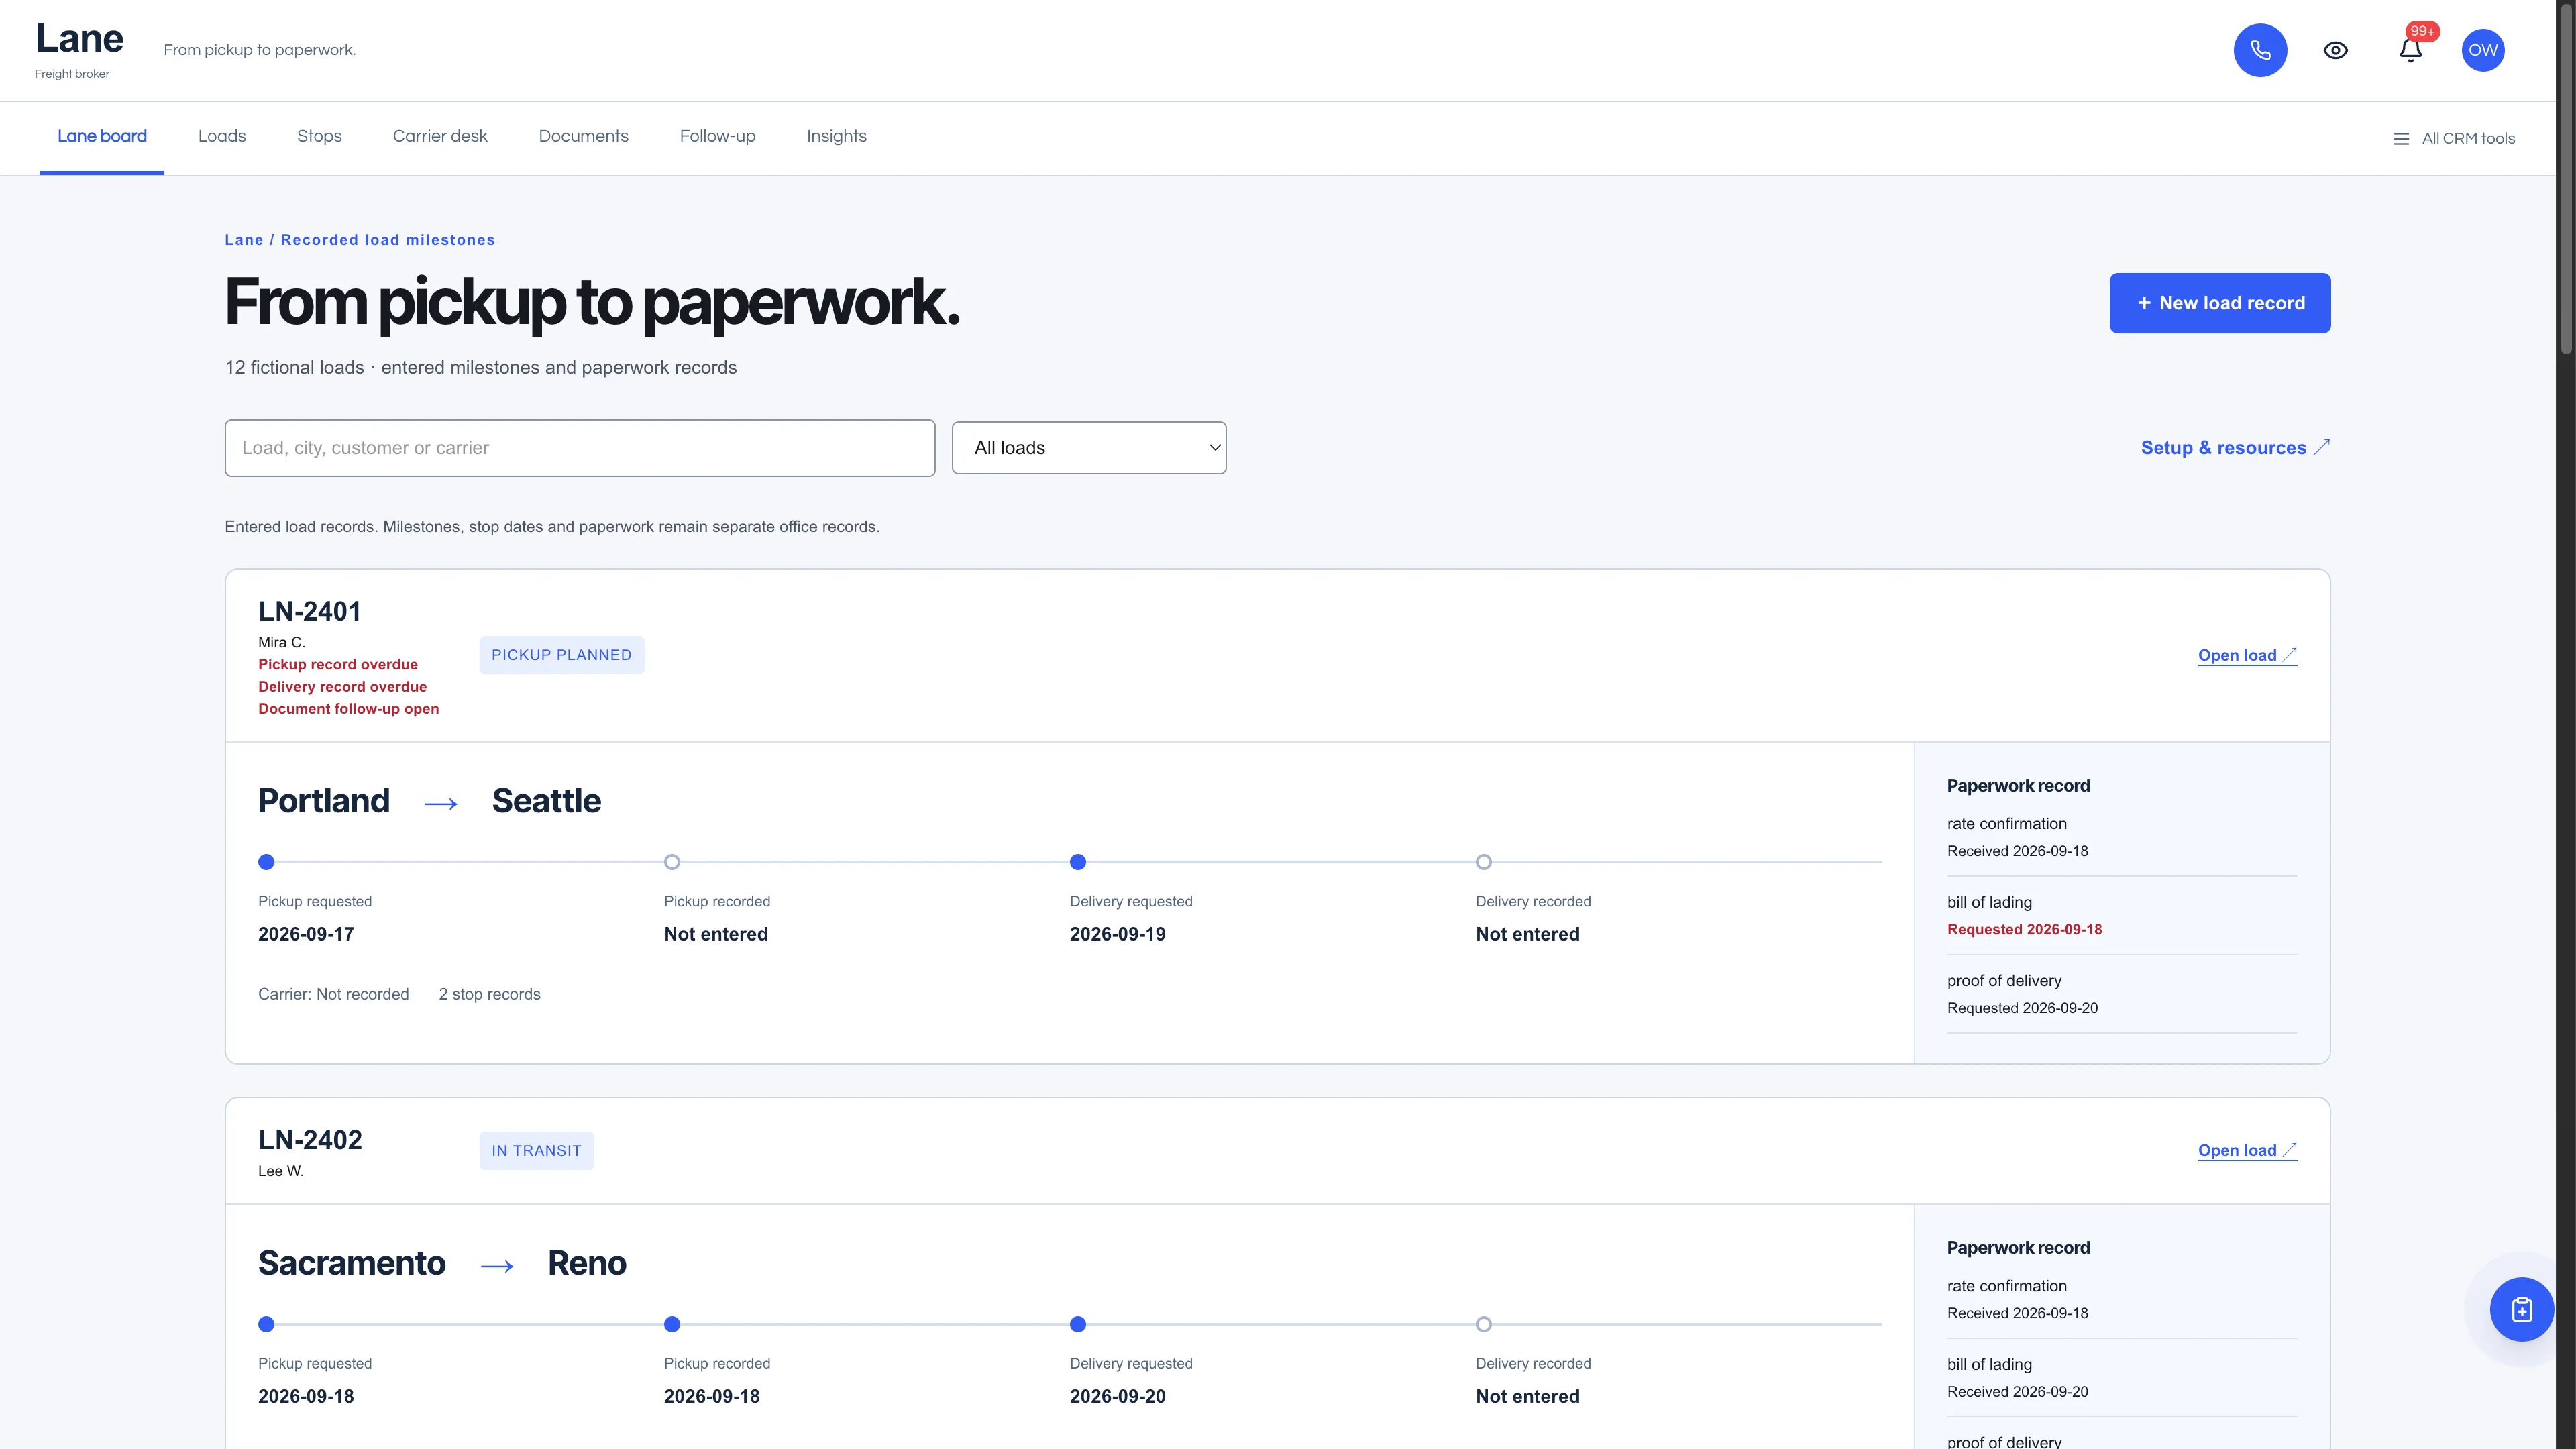
Task: Click the Pickup recorded milestone dot for Portland
Action: 672,862
